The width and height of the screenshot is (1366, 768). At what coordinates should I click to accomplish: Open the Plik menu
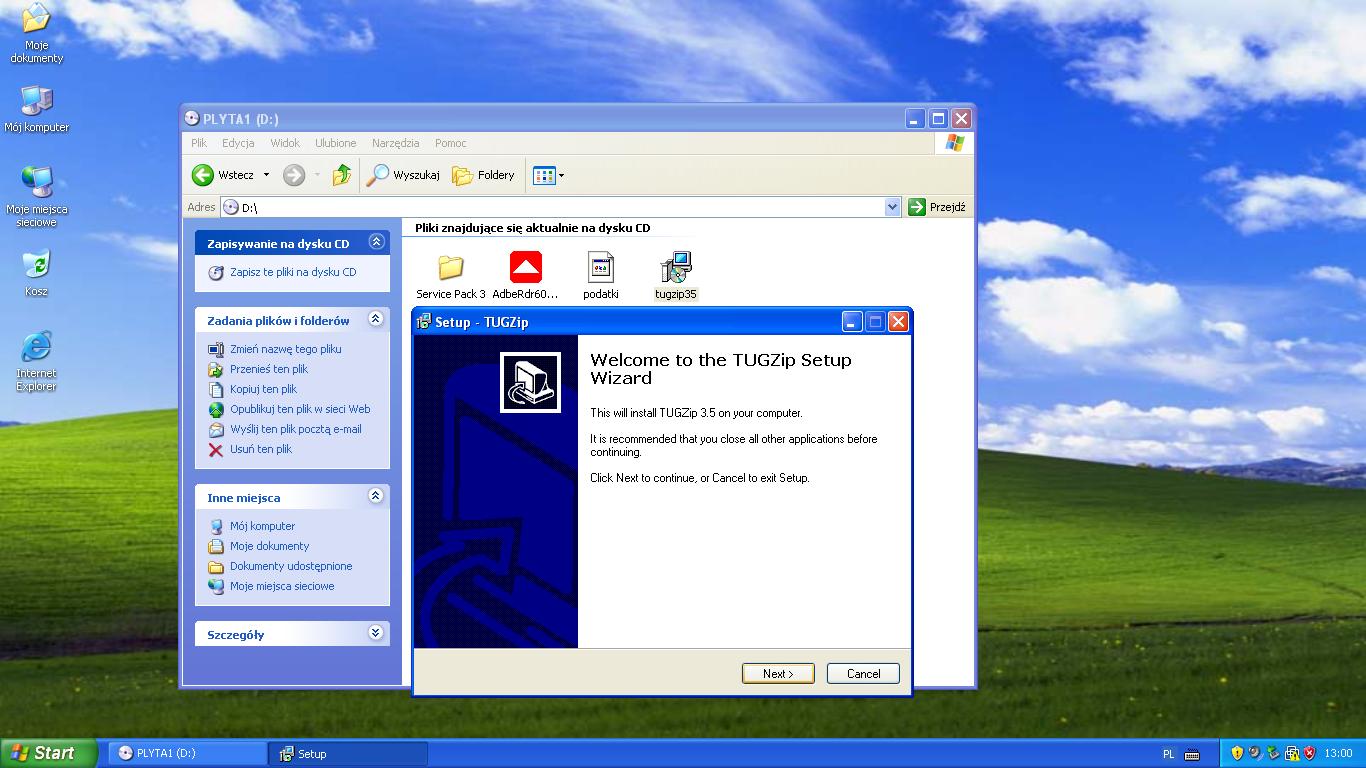point(199,143)
